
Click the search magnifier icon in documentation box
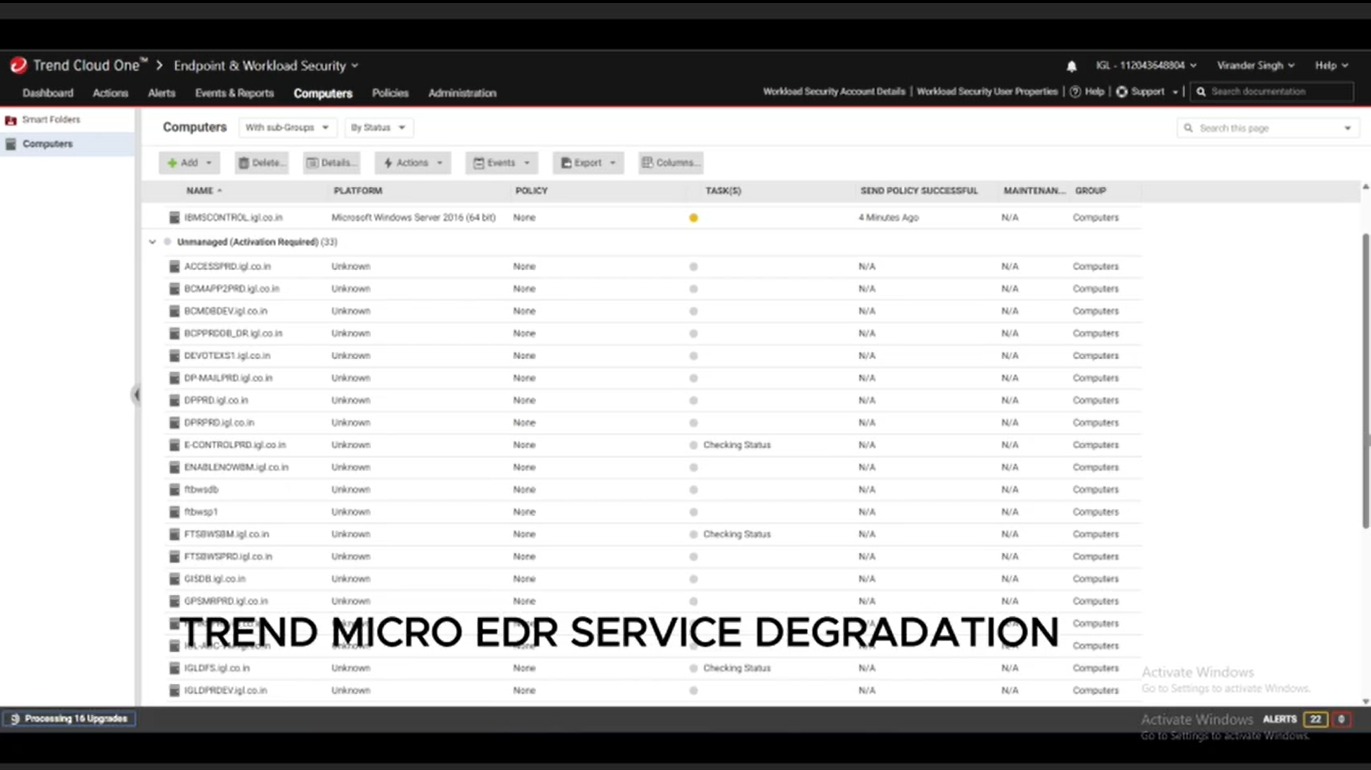coord(1201,92)
